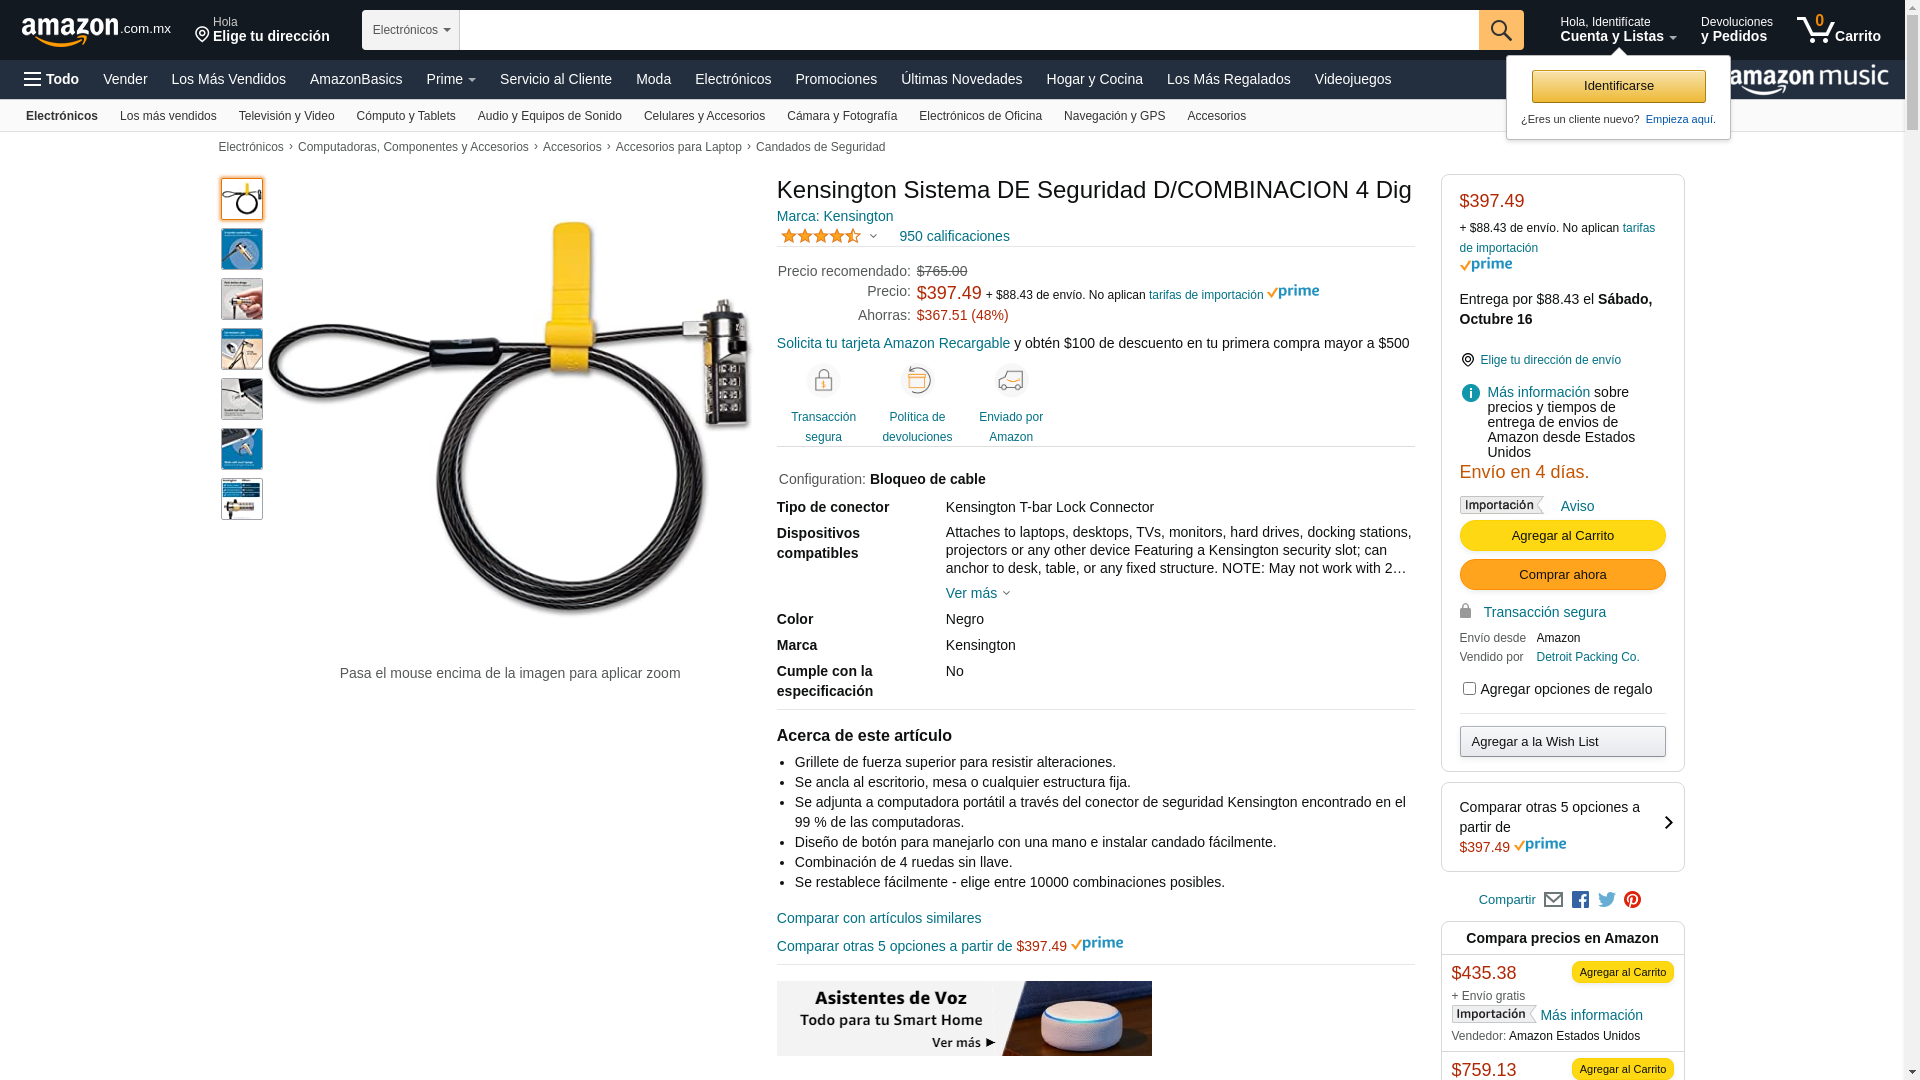Share product on Twitter icon
1920x1080 pixels.
(x=1607, y=900)
